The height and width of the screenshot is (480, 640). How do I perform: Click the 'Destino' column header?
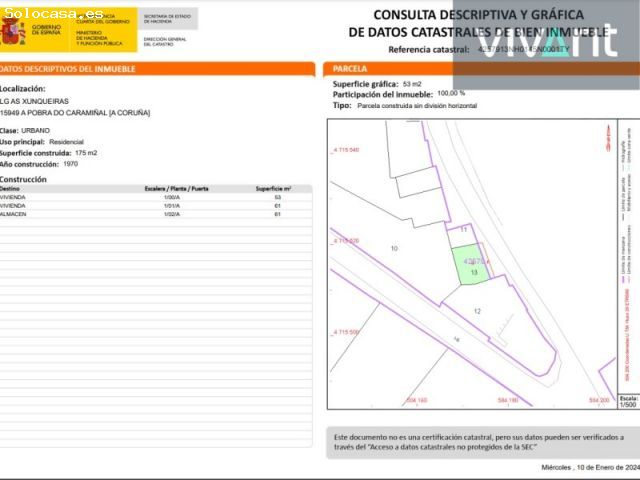tap(10, 189)
